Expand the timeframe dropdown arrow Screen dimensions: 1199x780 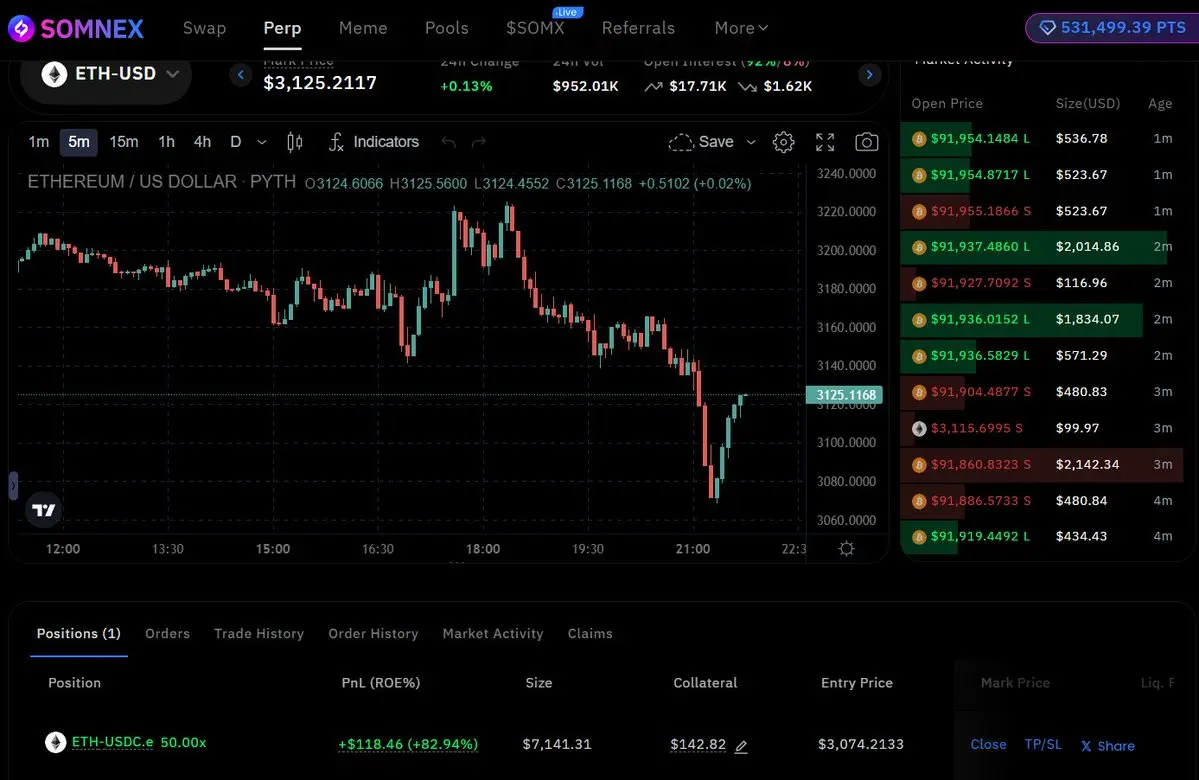(x=262, y=142)
